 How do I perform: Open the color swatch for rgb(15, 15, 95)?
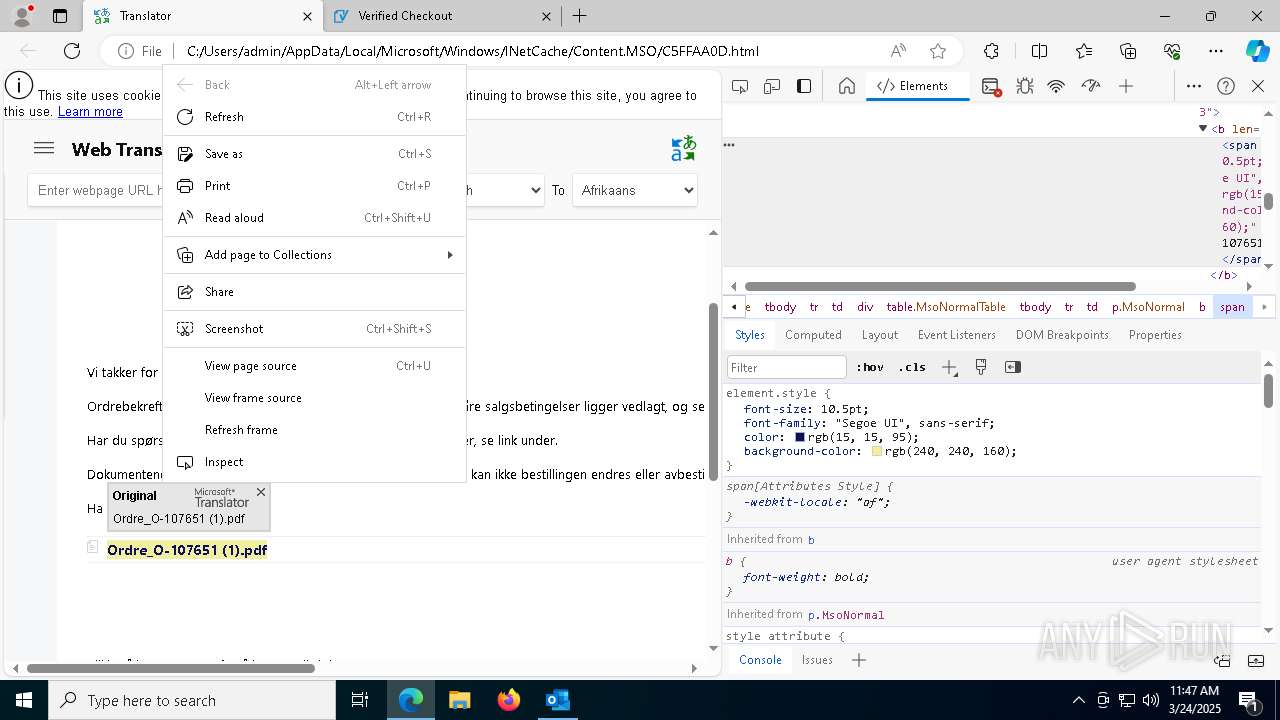[800, 437]
